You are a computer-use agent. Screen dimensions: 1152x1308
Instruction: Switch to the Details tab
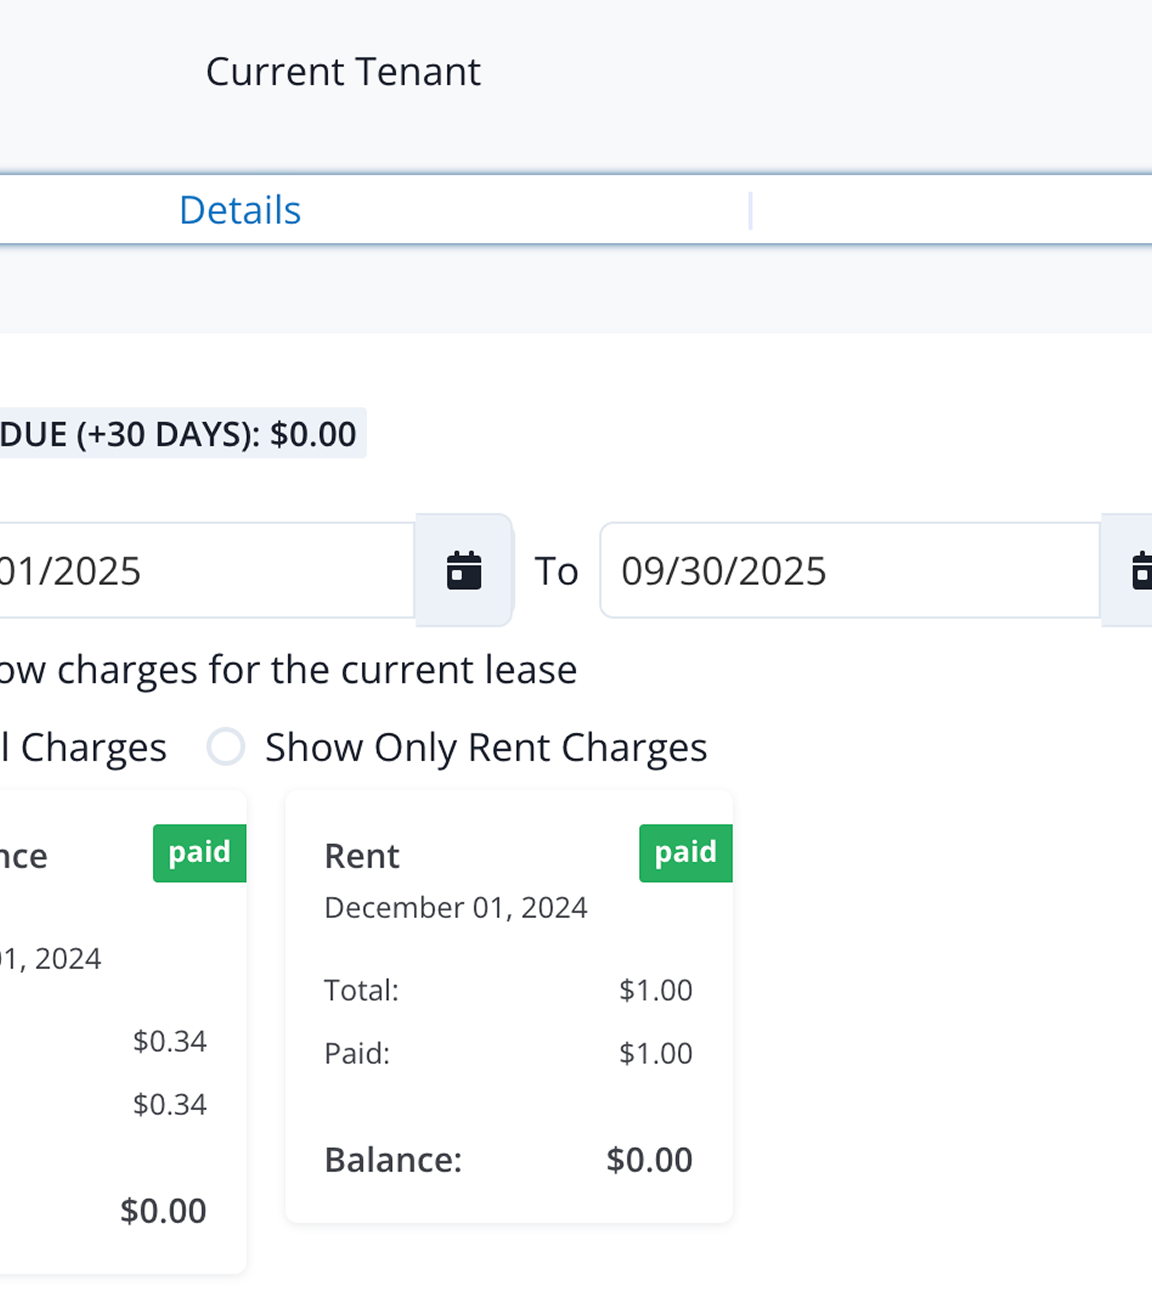(x=240, y=210)
